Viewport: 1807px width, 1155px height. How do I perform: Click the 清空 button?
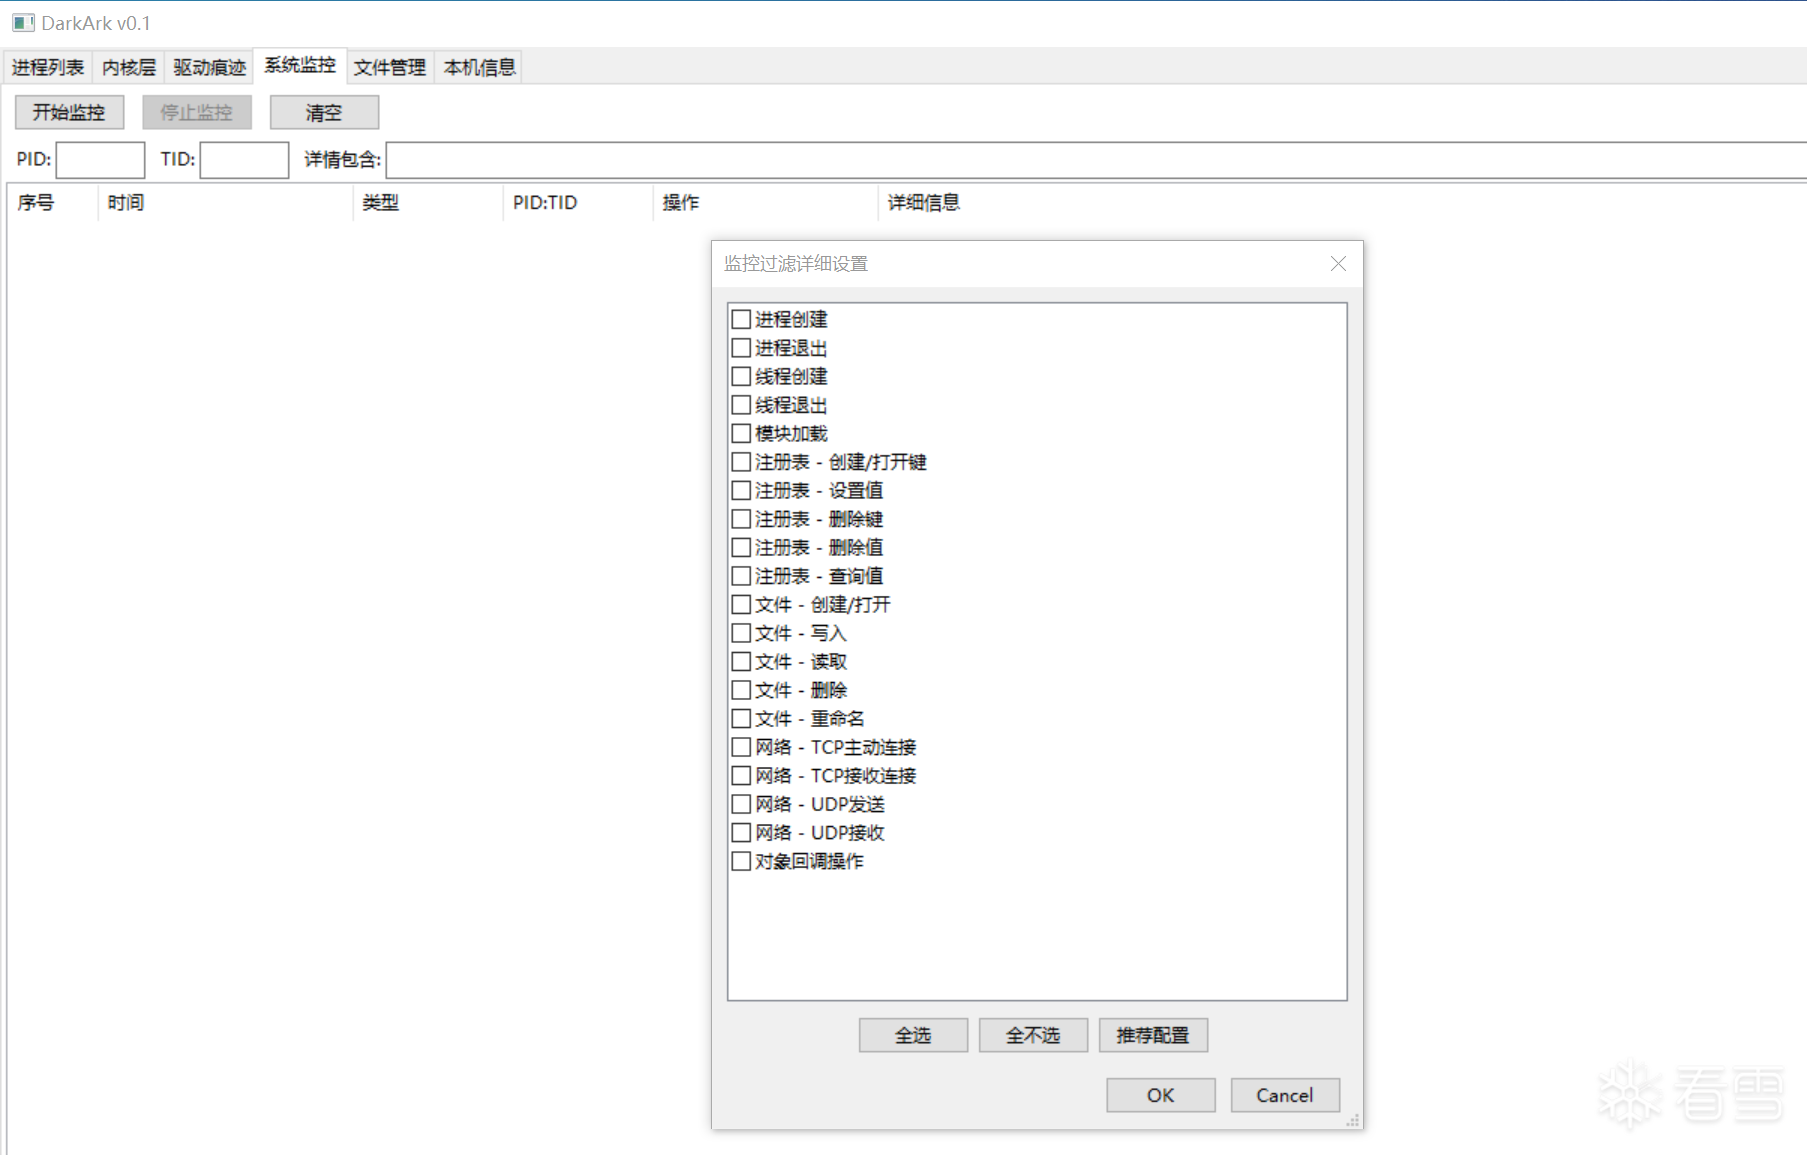pos(324,112)
